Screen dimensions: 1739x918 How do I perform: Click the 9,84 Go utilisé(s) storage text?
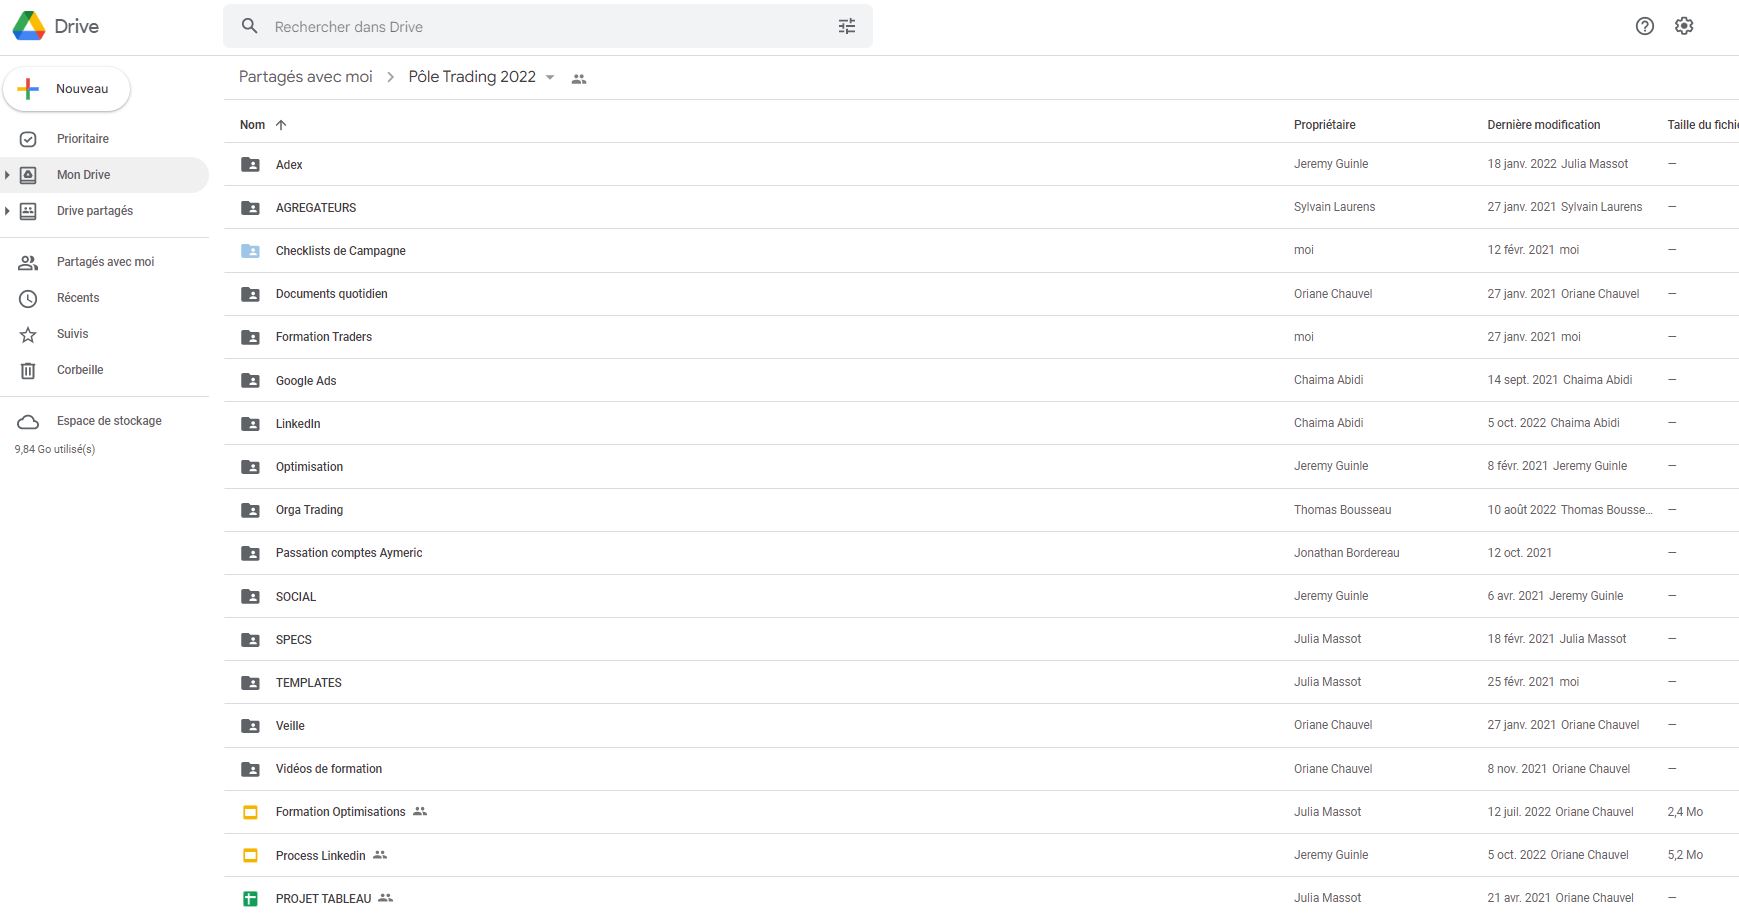click(55, 449)
